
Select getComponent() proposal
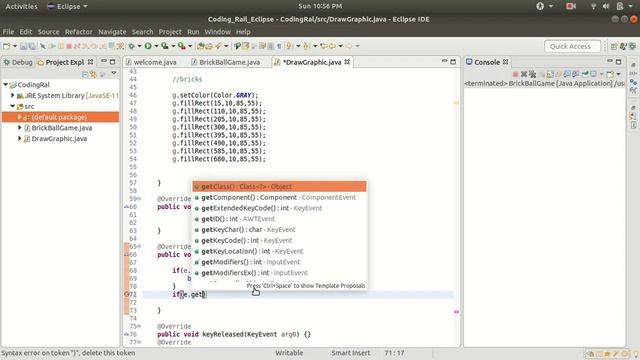tap(280, 197)
